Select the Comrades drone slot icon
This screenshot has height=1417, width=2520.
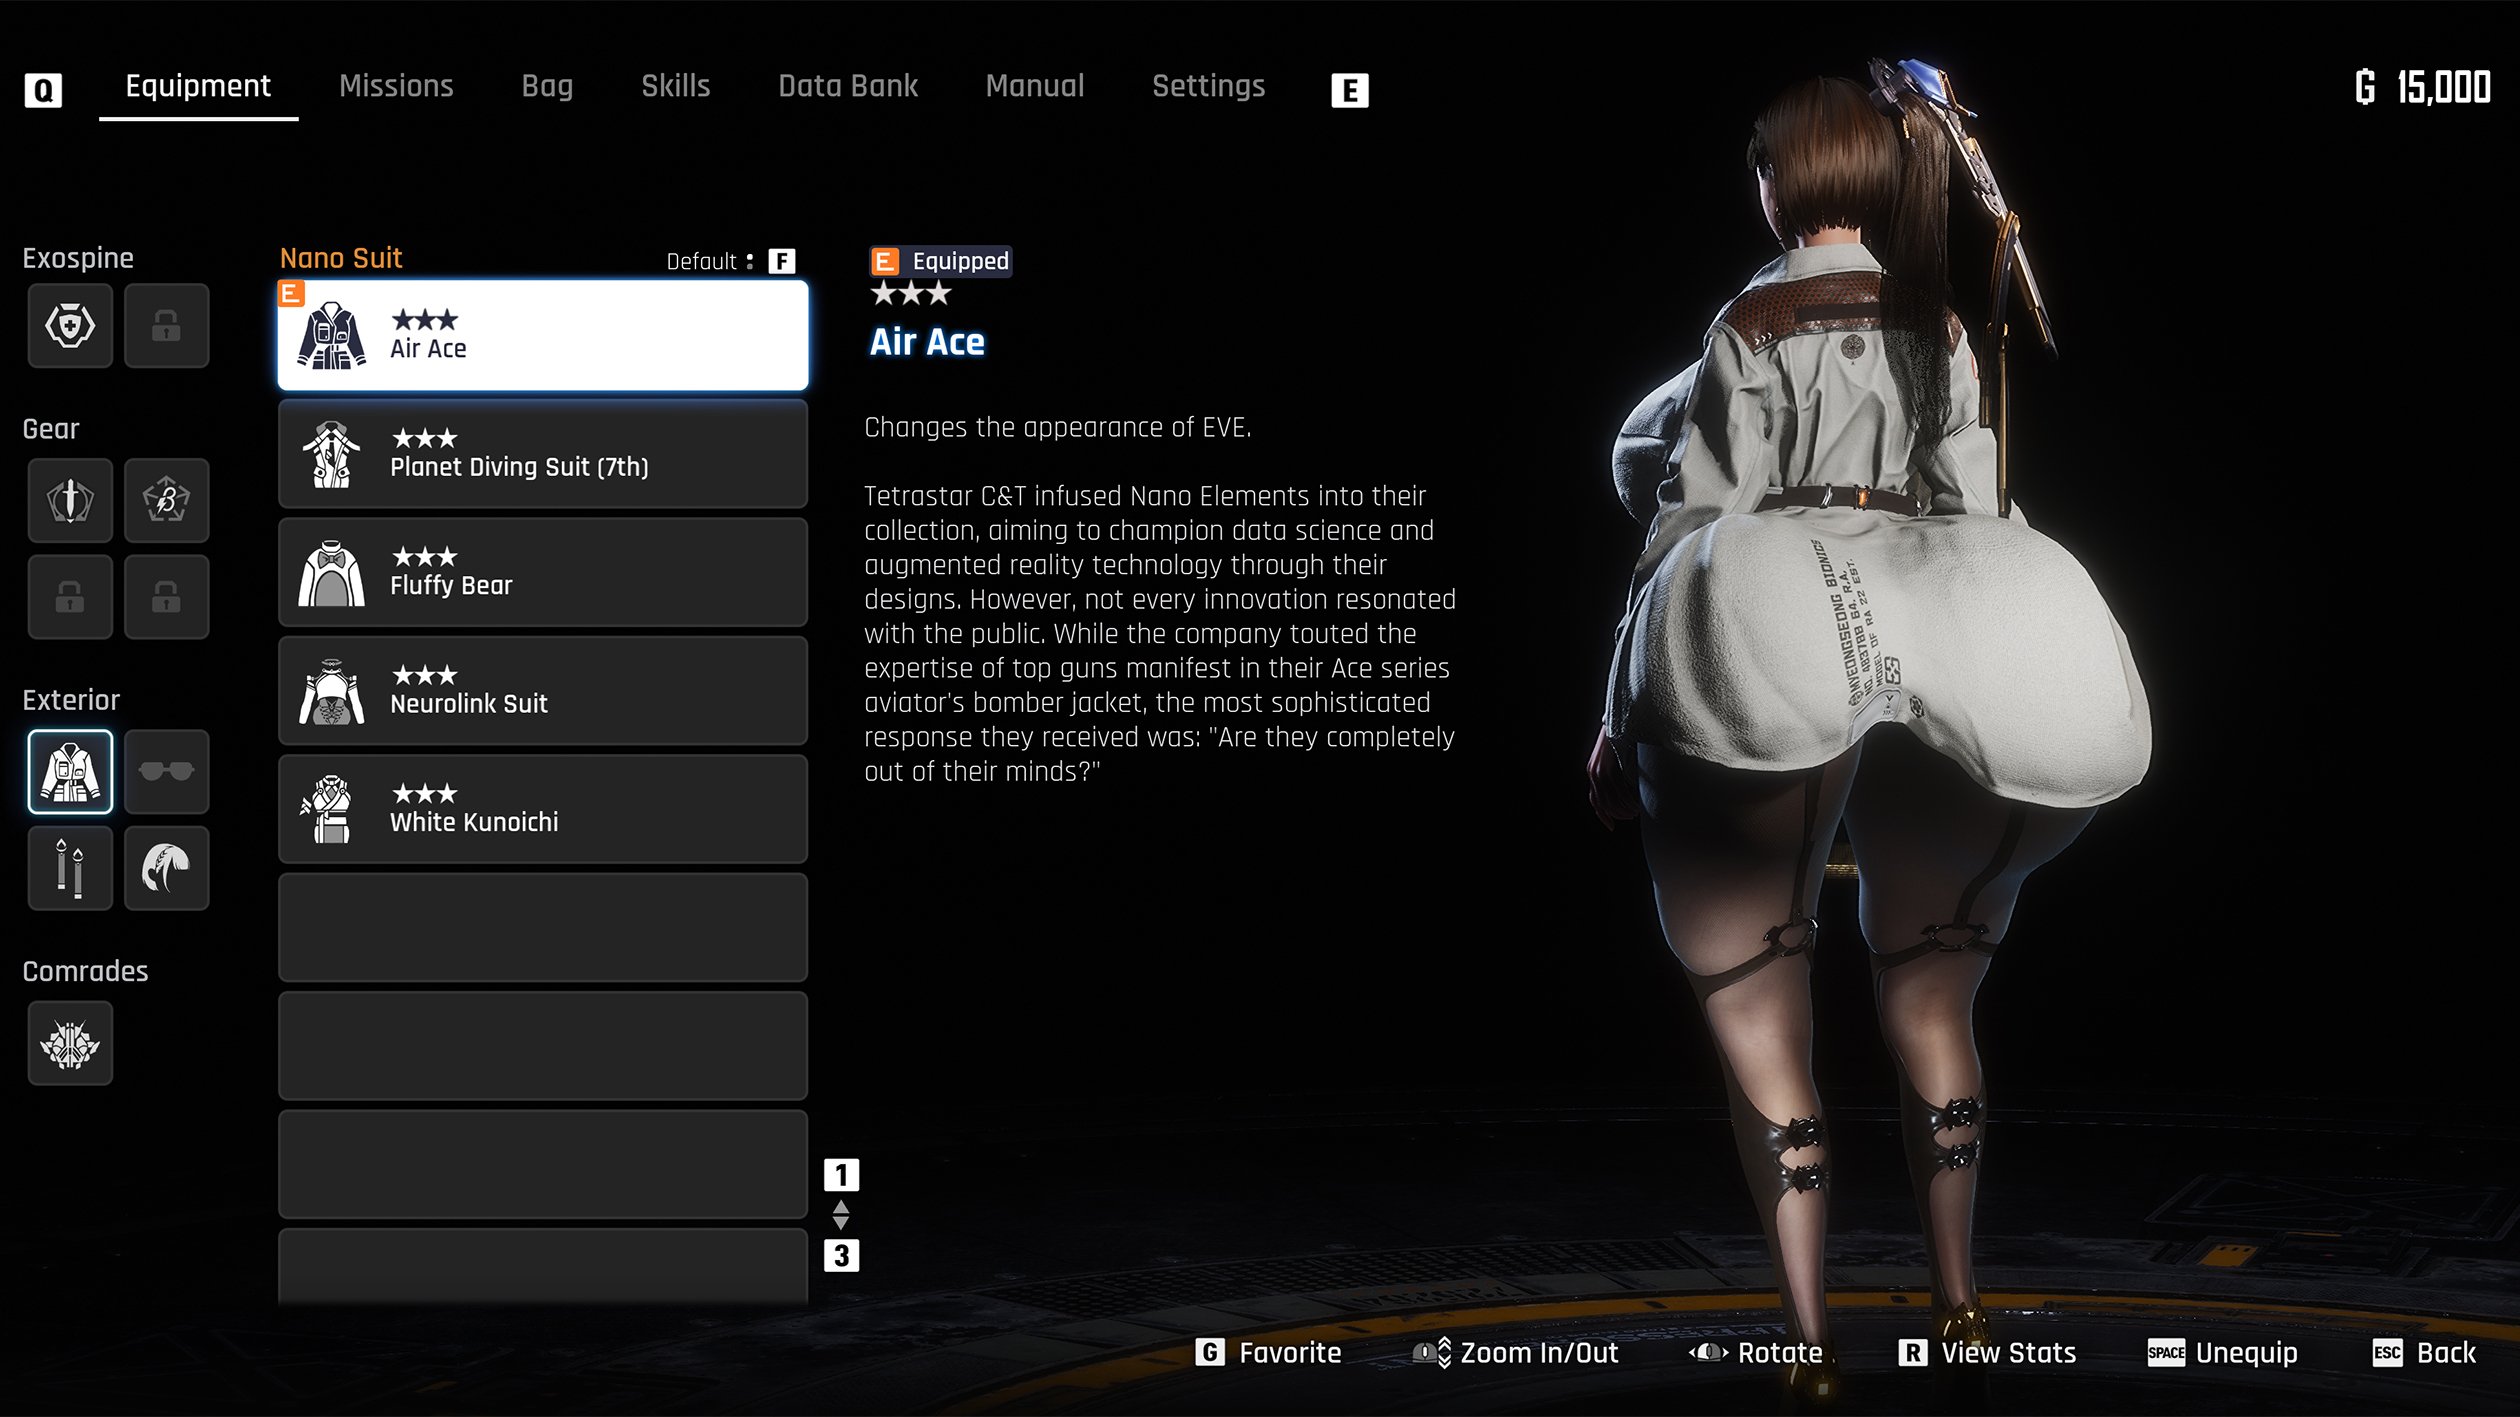70,1043
